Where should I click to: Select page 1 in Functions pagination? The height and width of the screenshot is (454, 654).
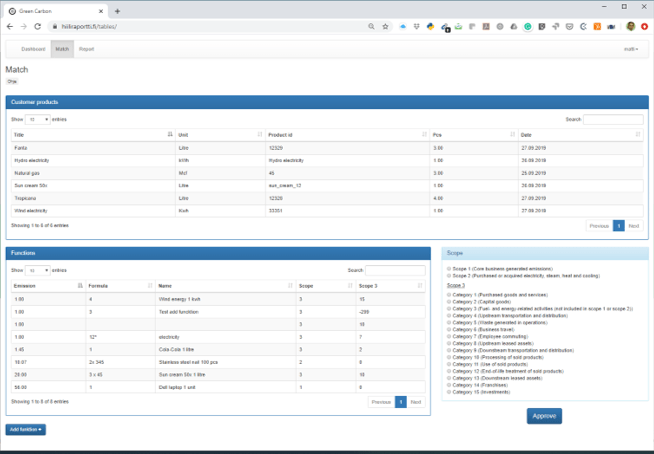click(400, 402)
